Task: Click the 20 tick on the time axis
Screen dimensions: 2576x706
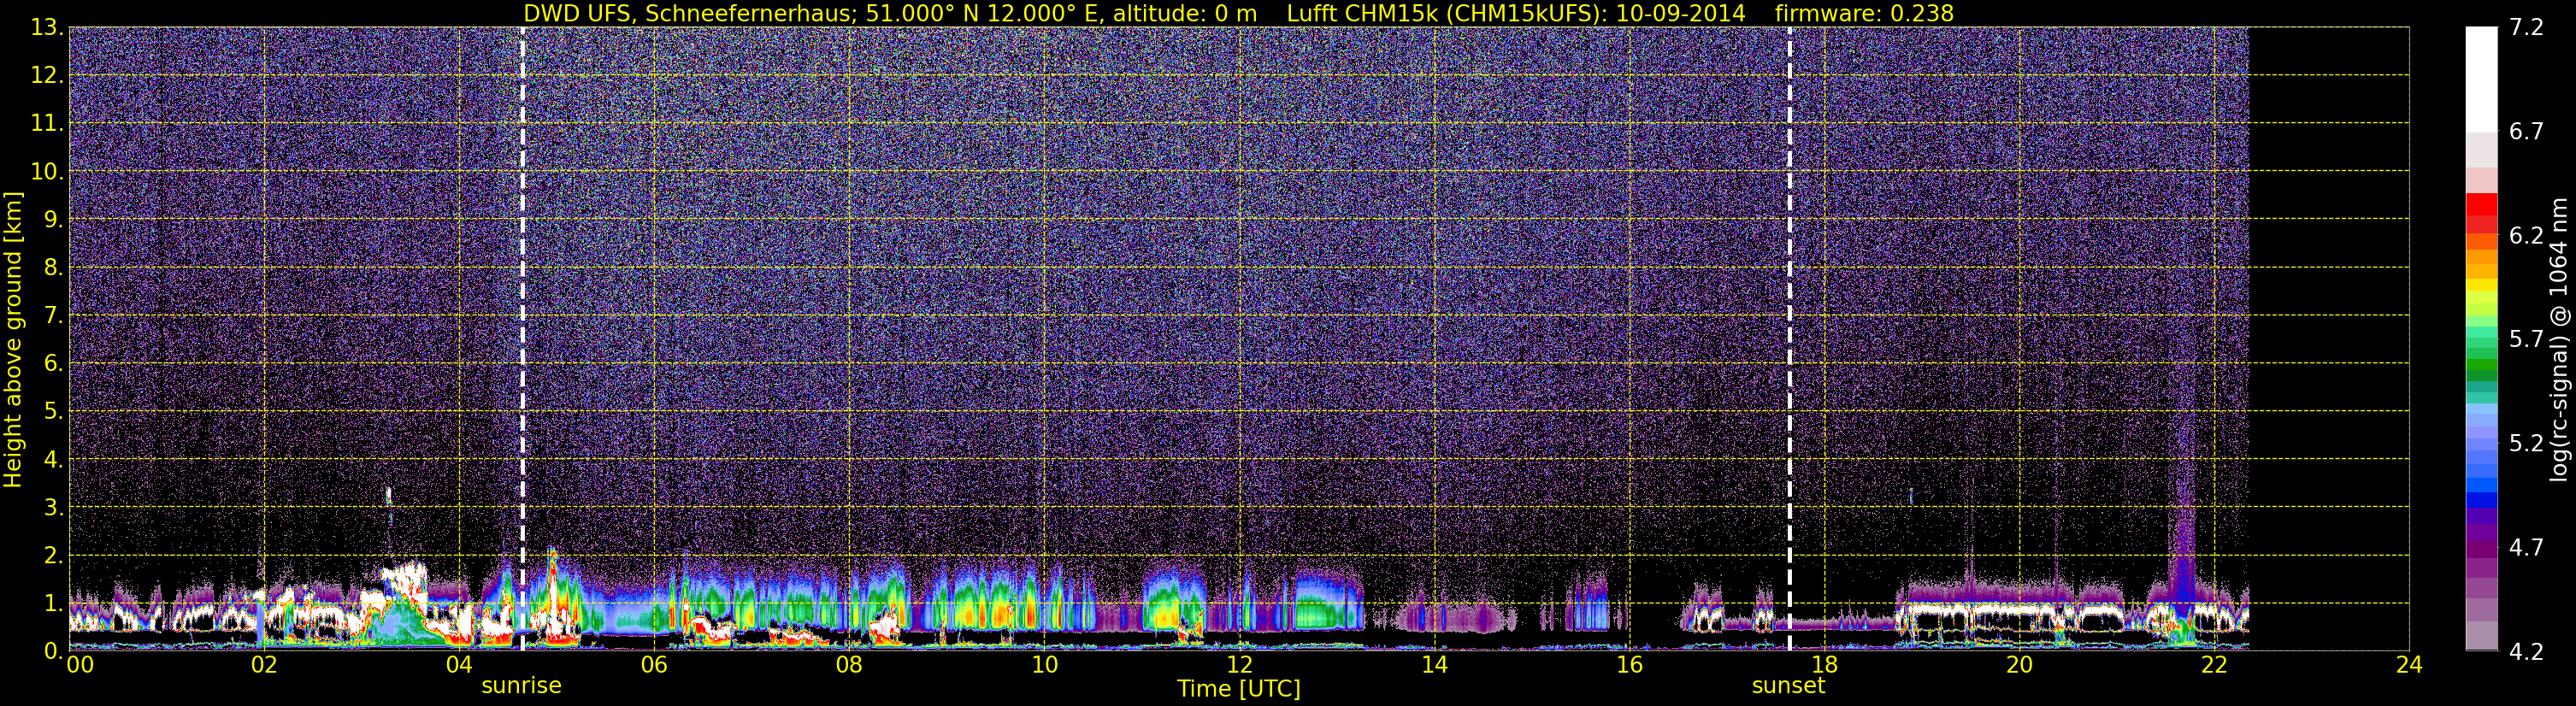Action: coord(2019,666)
